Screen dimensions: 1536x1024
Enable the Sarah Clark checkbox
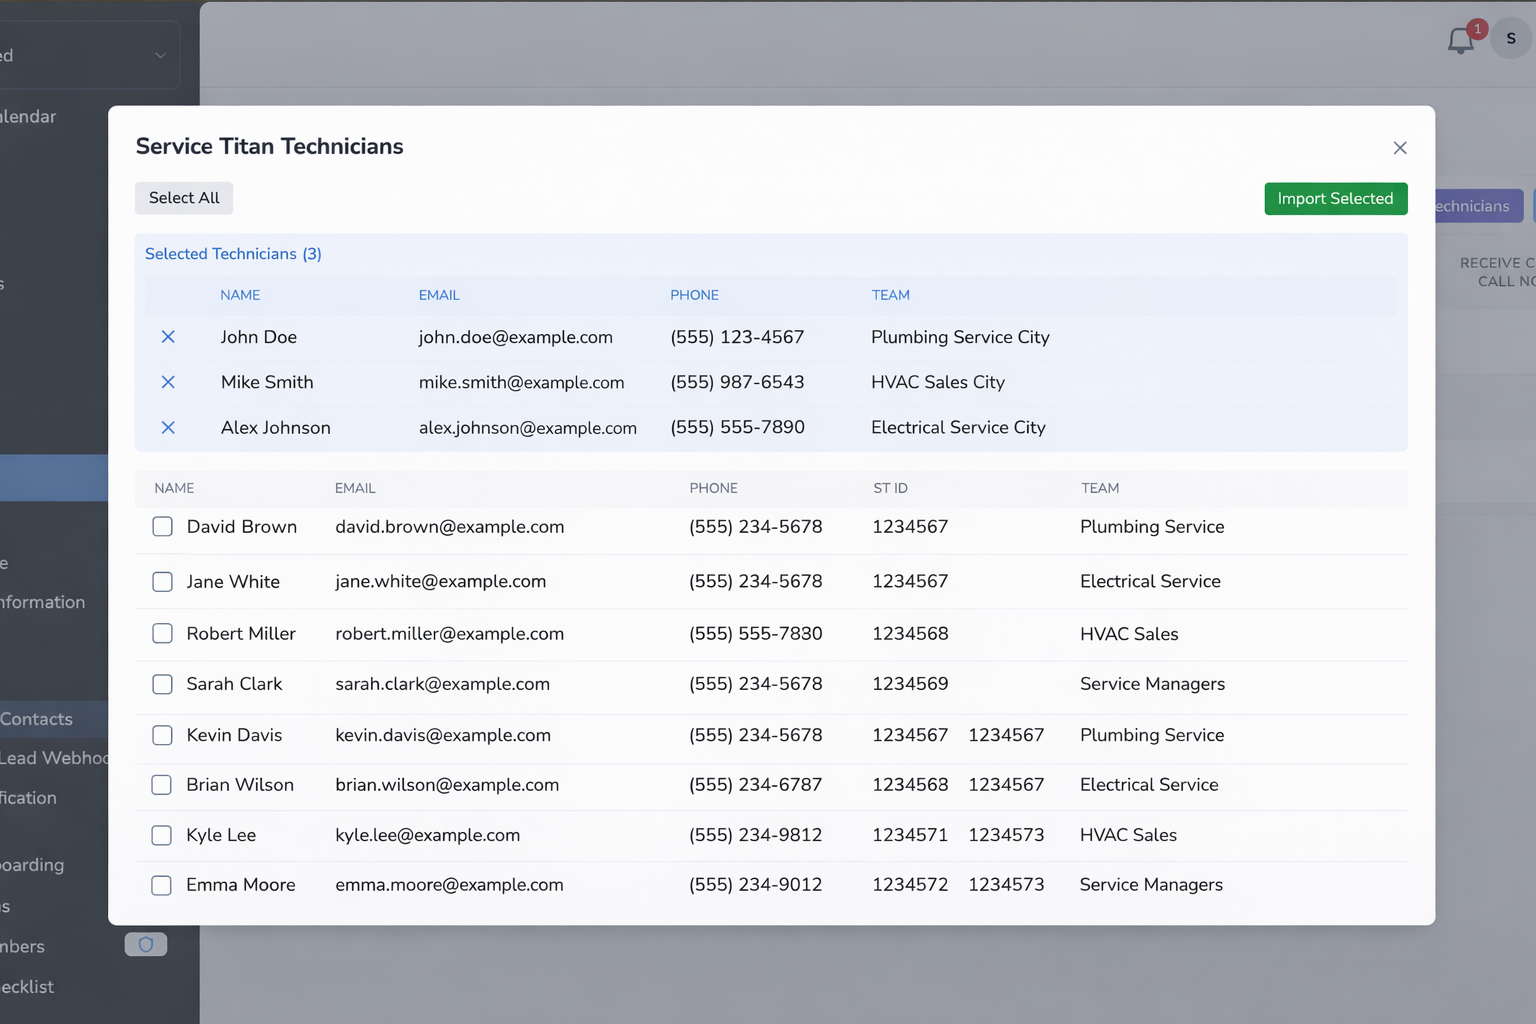click(x=162, y=684)
